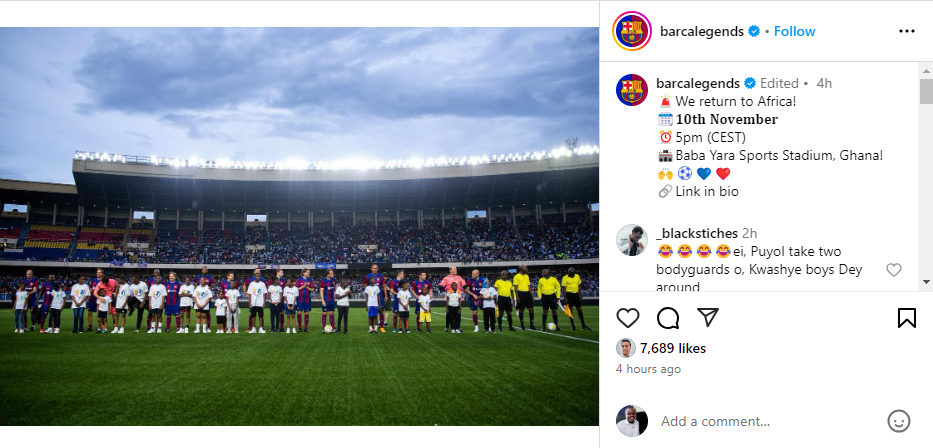Like _blackstiches comment heart
This screenshot has height=448, width=933.
tap(894, 270)
